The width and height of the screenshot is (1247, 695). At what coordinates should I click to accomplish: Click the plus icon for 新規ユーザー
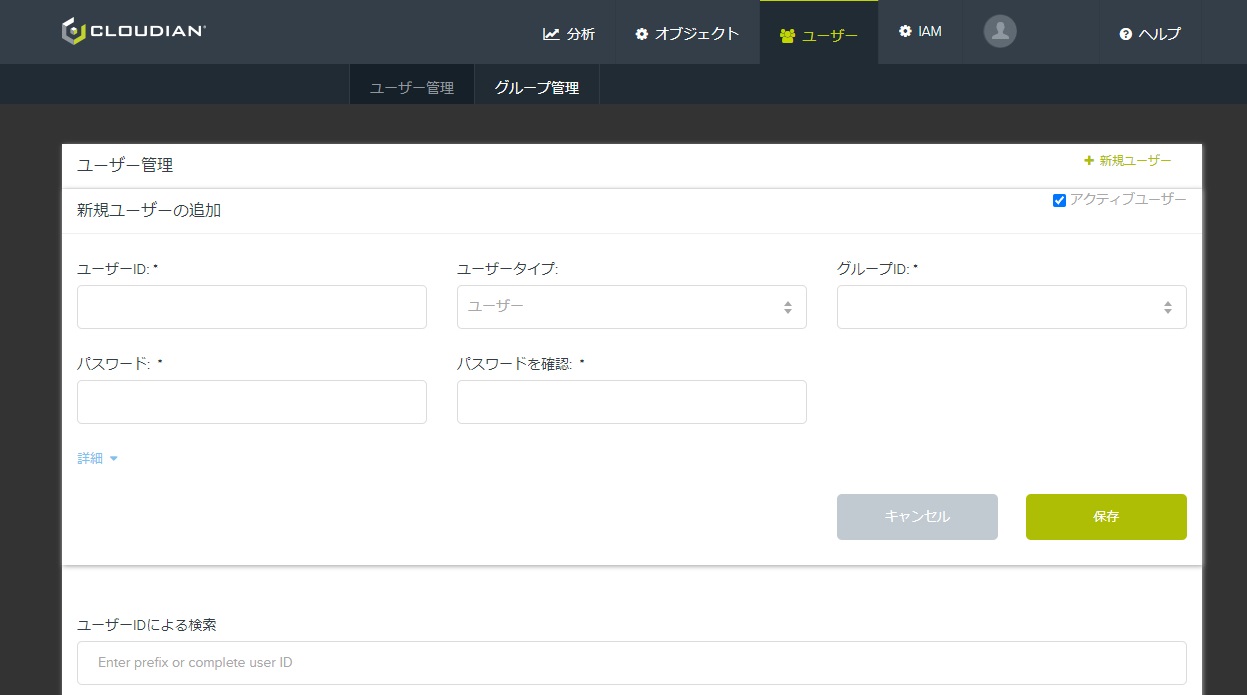click(x=1089, y=161)
